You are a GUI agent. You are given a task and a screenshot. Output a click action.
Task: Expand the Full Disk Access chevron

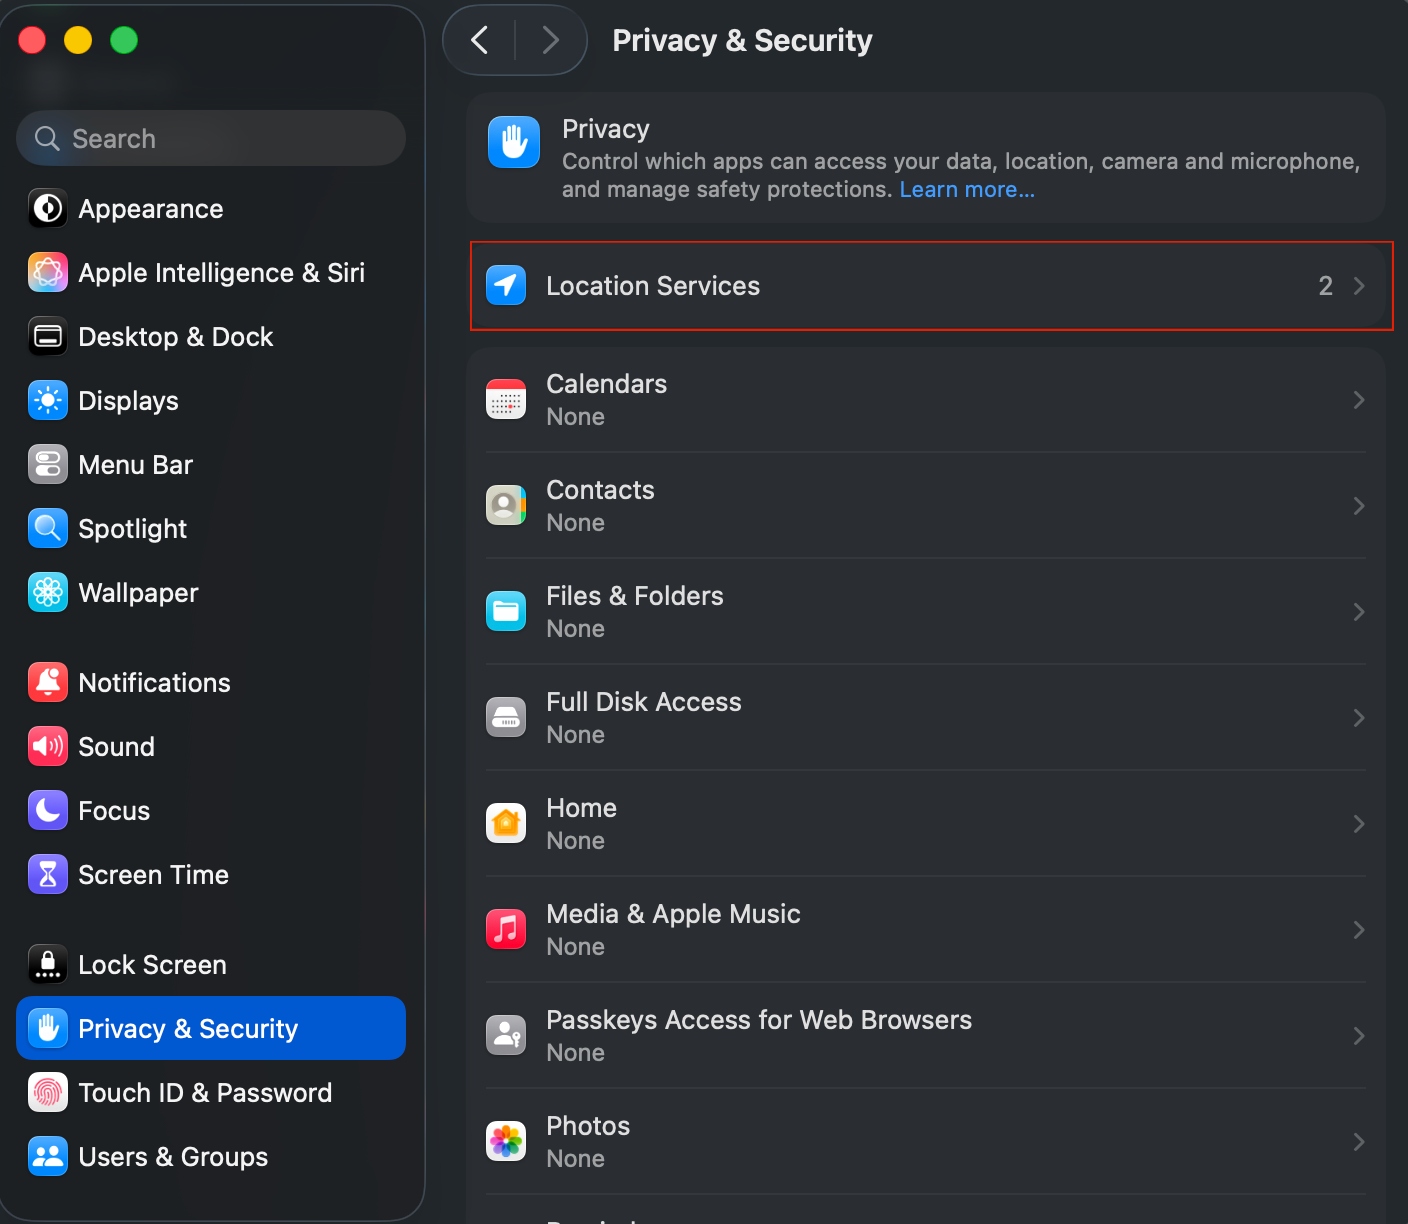tap(1359, 718)
